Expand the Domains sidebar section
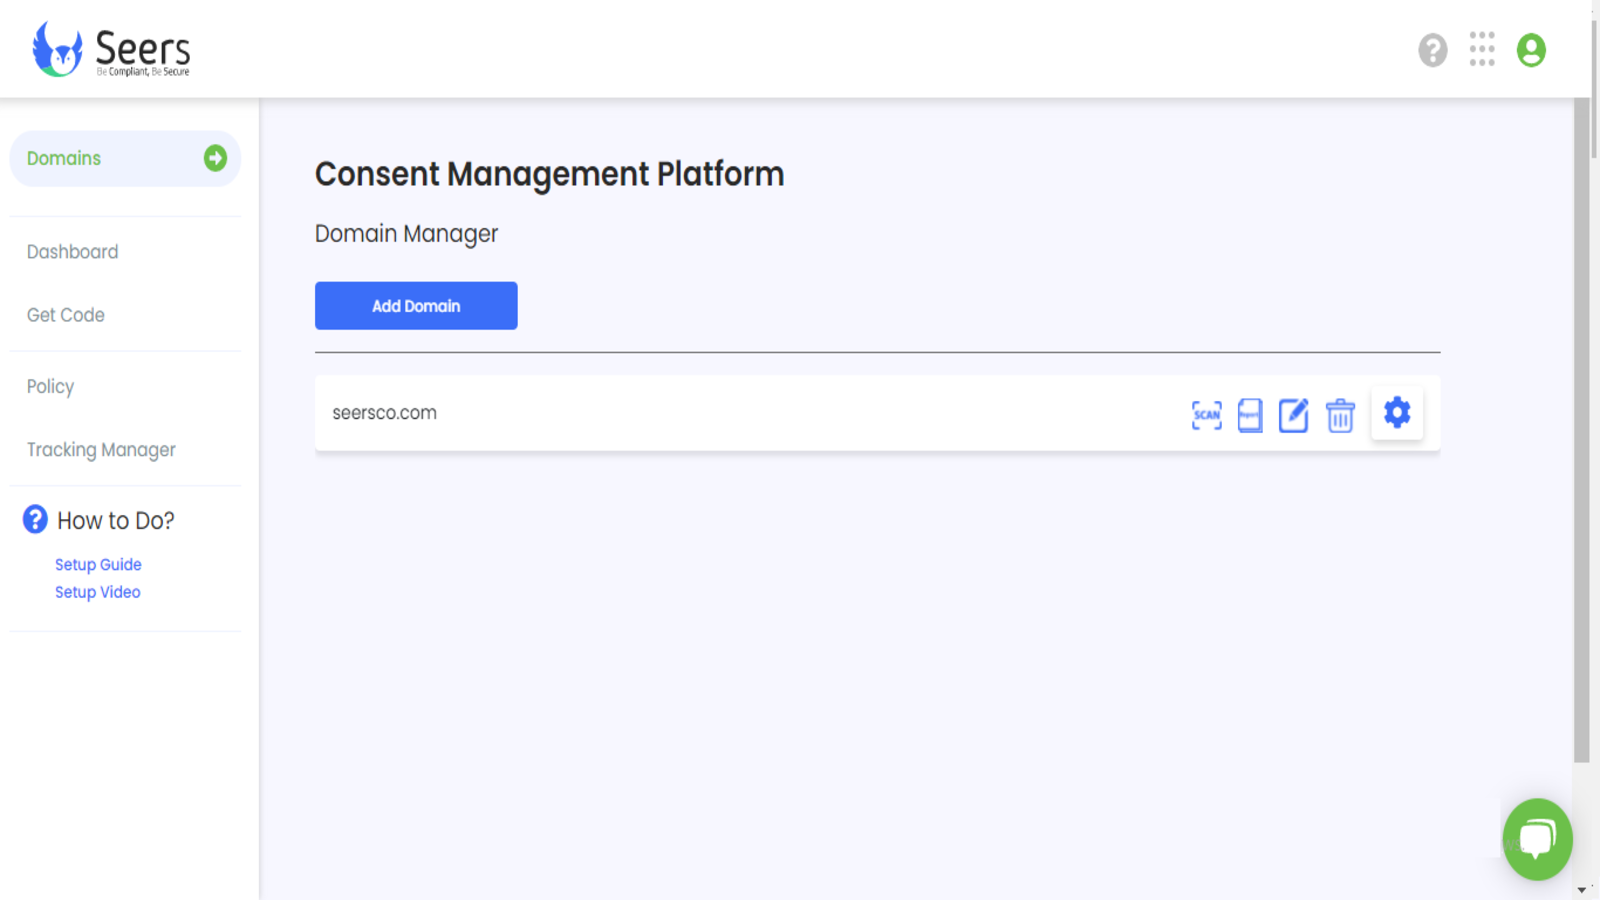 point(64,158)
